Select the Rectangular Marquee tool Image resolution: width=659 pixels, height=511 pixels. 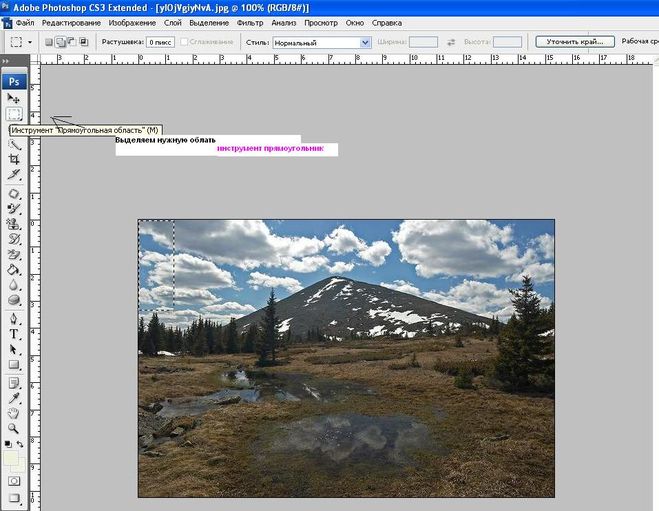click(x=13, y=114)
